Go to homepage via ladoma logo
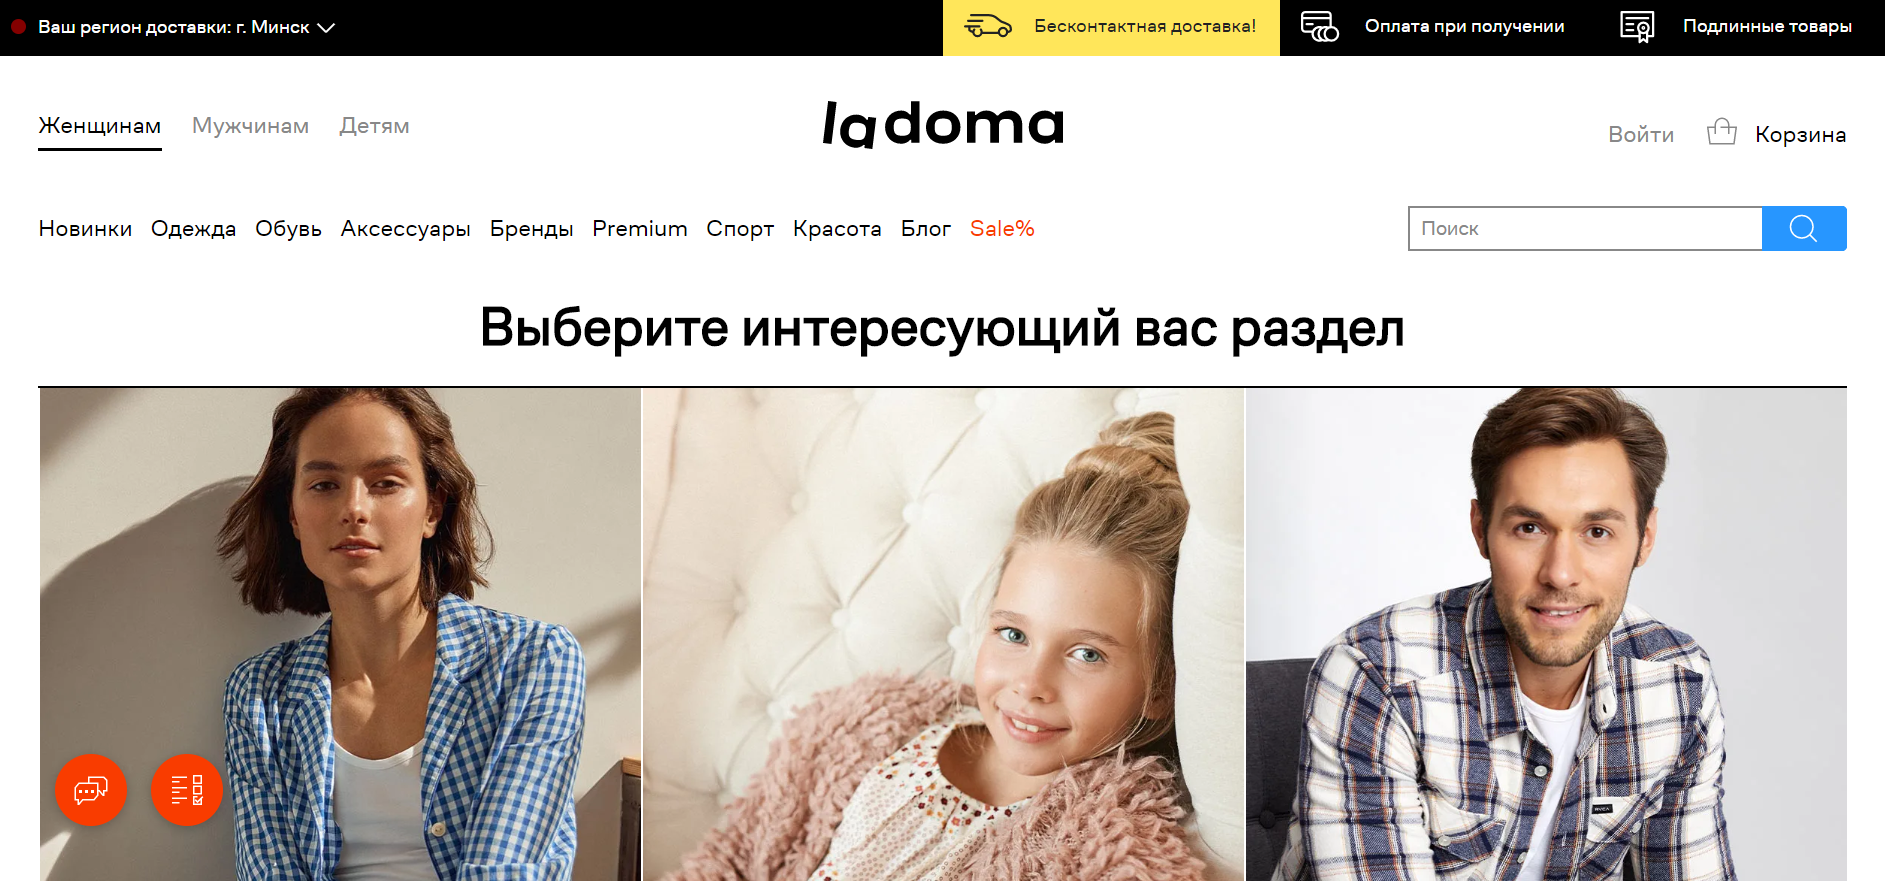 coord(943,124)
